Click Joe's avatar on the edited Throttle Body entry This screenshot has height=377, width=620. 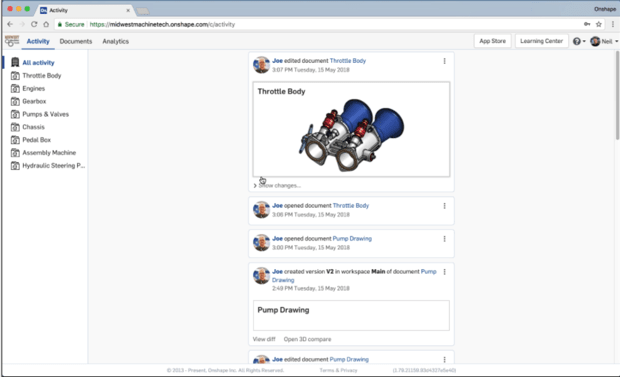click(x=261, y=65)
